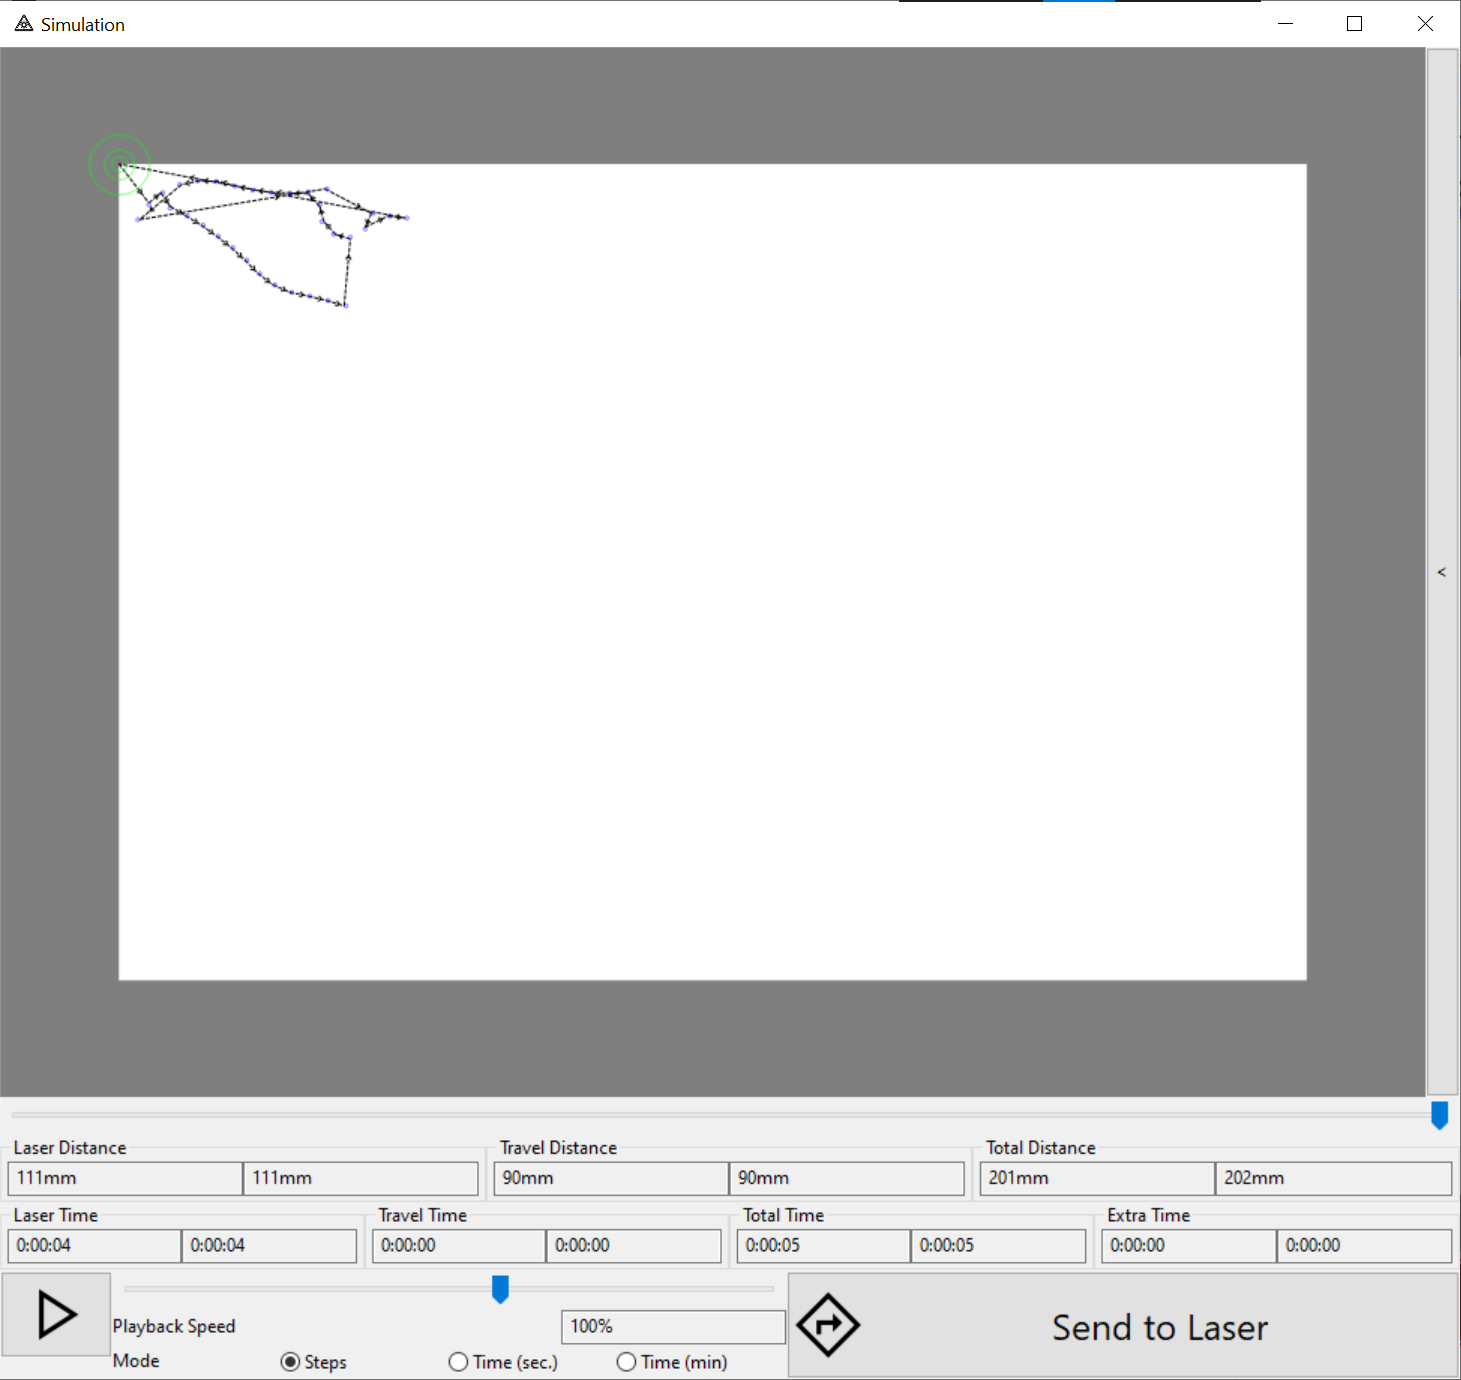Click the Total Time label
This screenshot has height=1380, width=1461.
point(784,1215)
